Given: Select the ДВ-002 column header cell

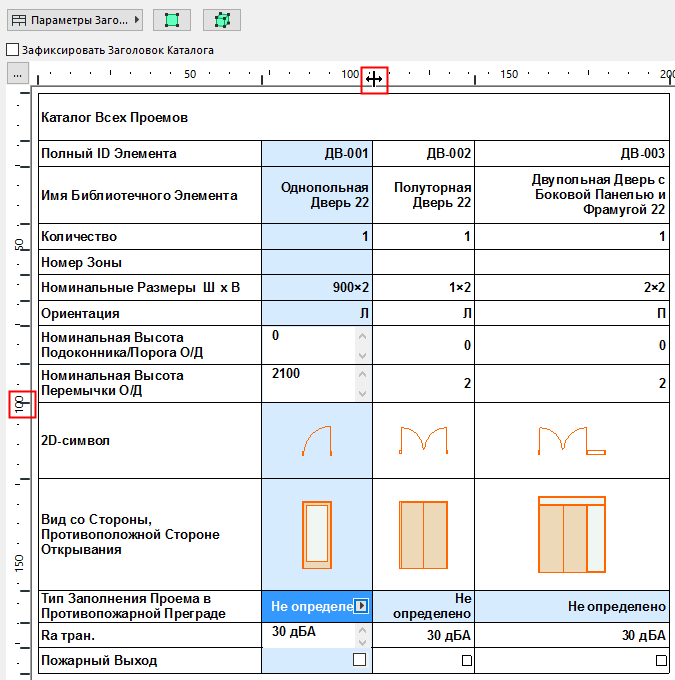Looking at the screenshot, I should (423, 153).
